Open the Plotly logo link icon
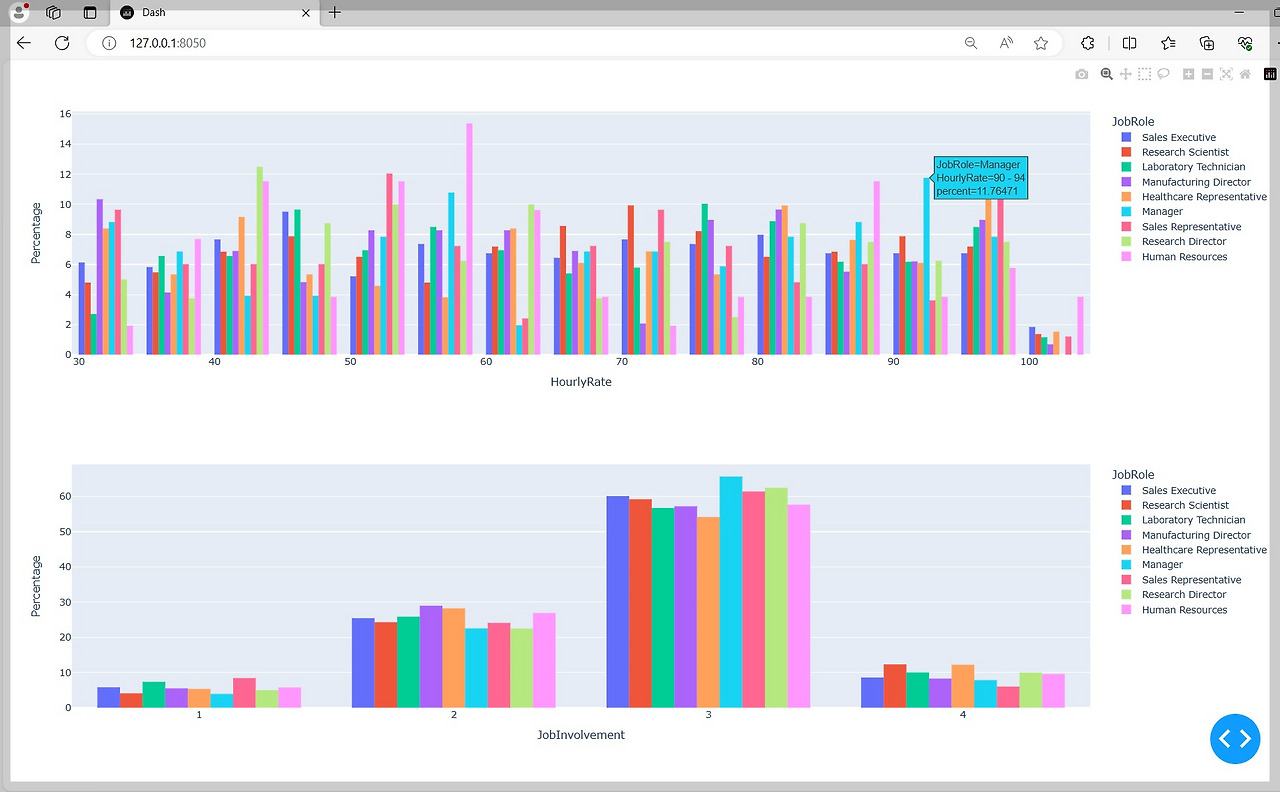This screenshot has height=792, width=1280. tap(1270, 74)
